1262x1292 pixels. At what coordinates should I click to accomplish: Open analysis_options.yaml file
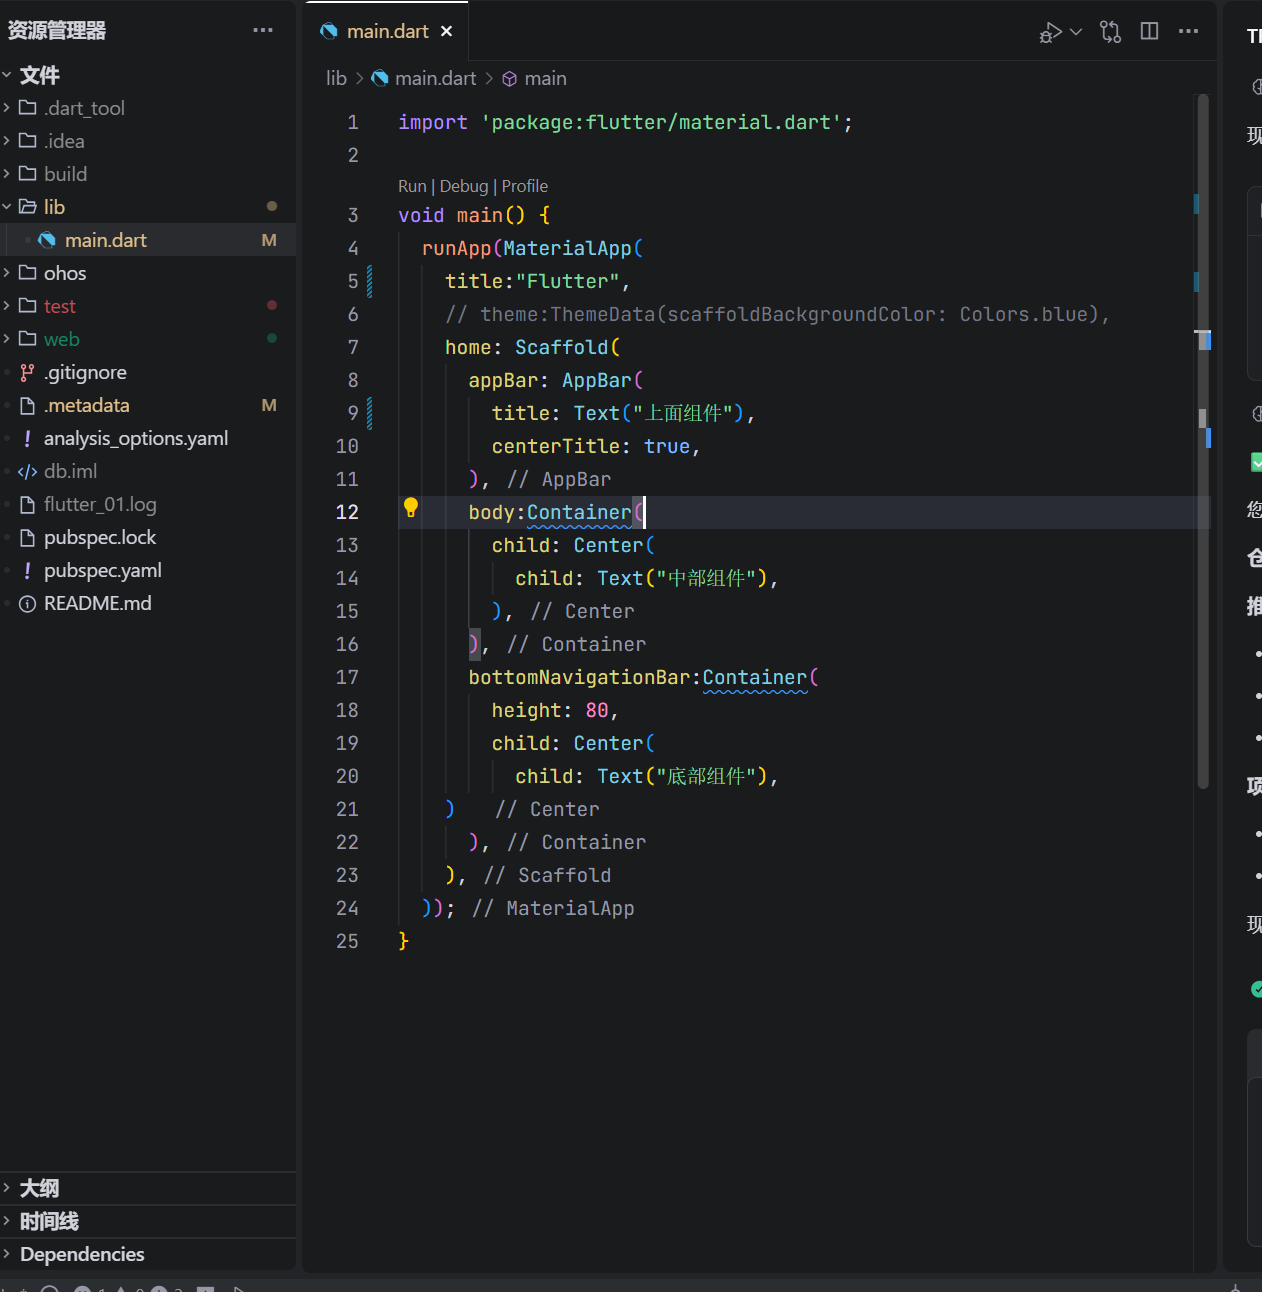148,438
